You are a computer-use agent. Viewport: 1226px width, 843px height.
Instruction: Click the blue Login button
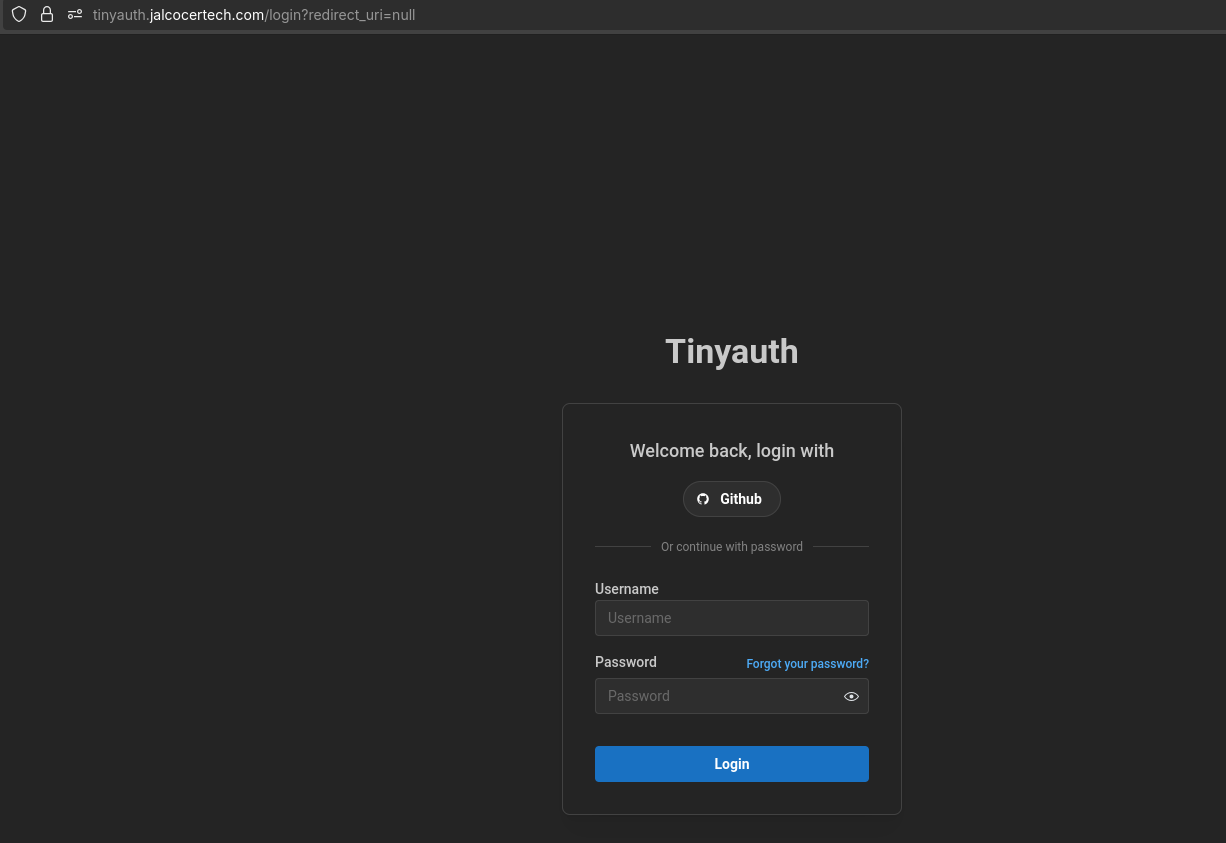point(731,764)
